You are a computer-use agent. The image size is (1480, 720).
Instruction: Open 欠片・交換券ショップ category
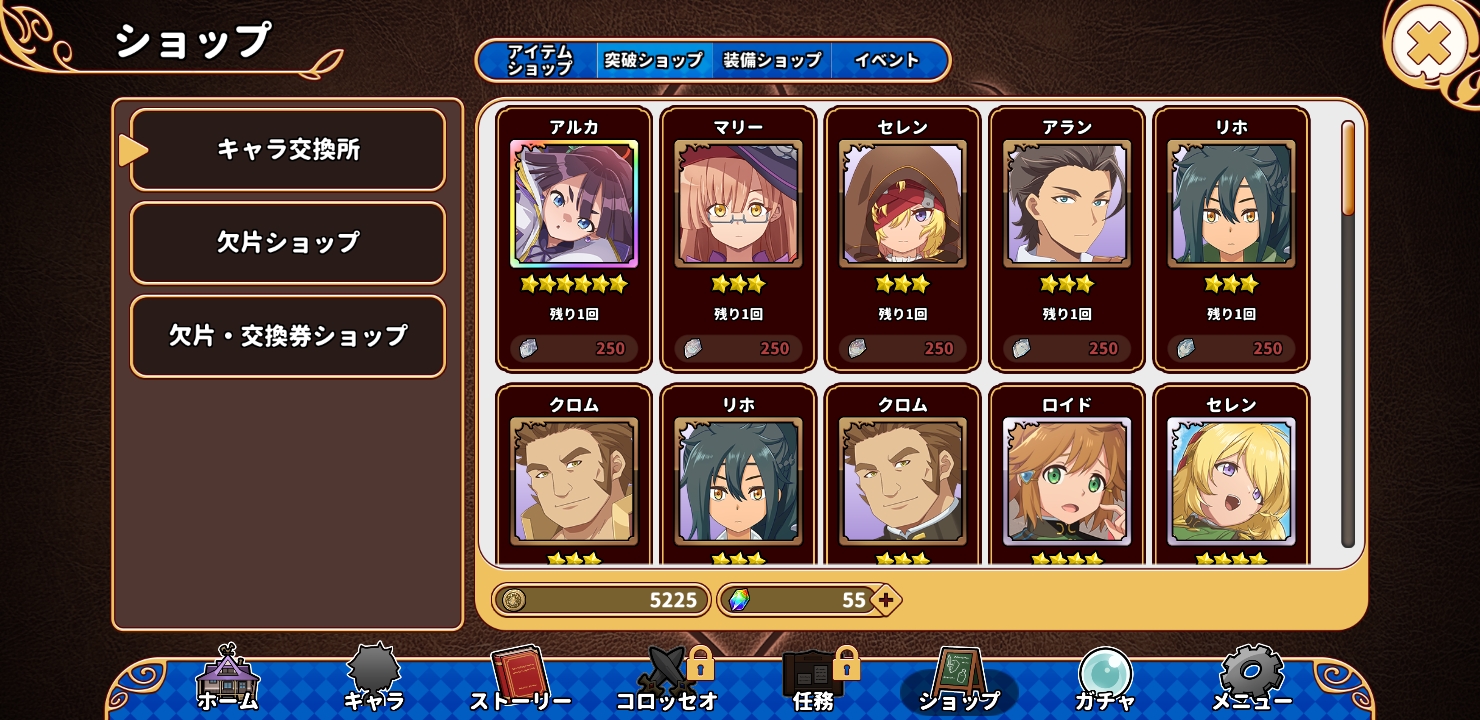coord(288,336)
